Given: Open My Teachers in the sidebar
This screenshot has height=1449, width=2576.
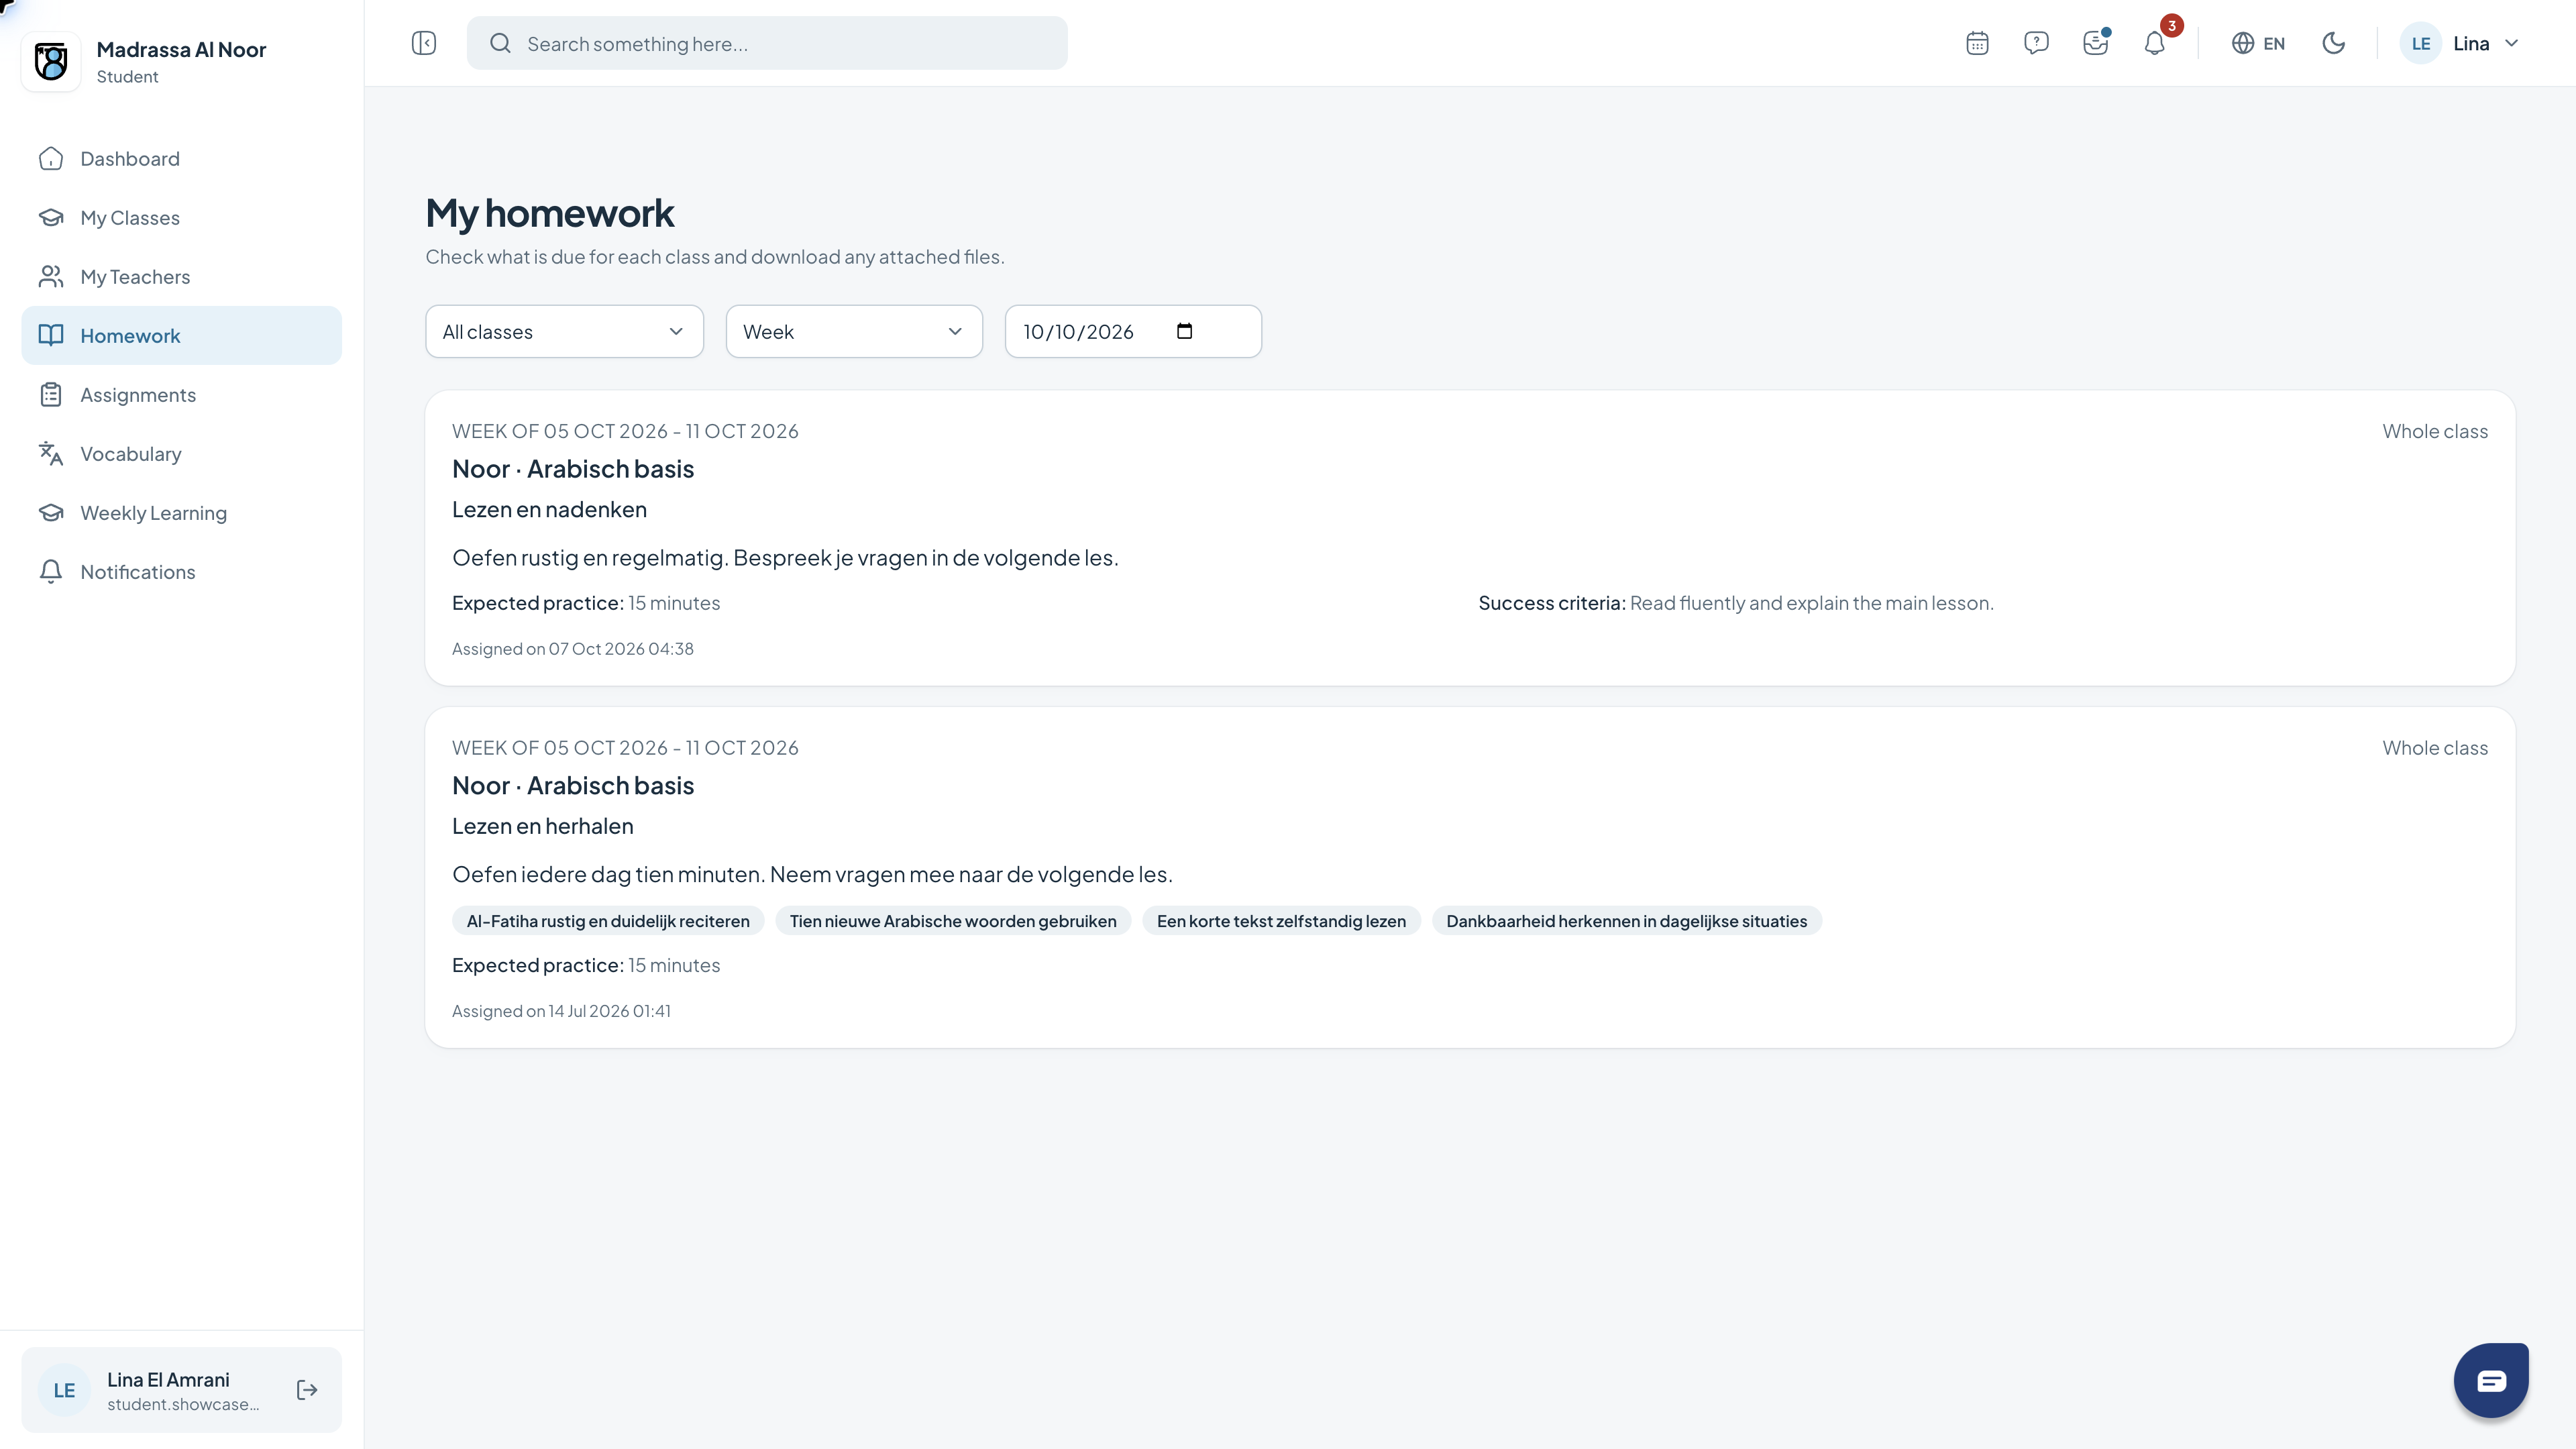Looking at the screenshot, I should coord(181,277).
